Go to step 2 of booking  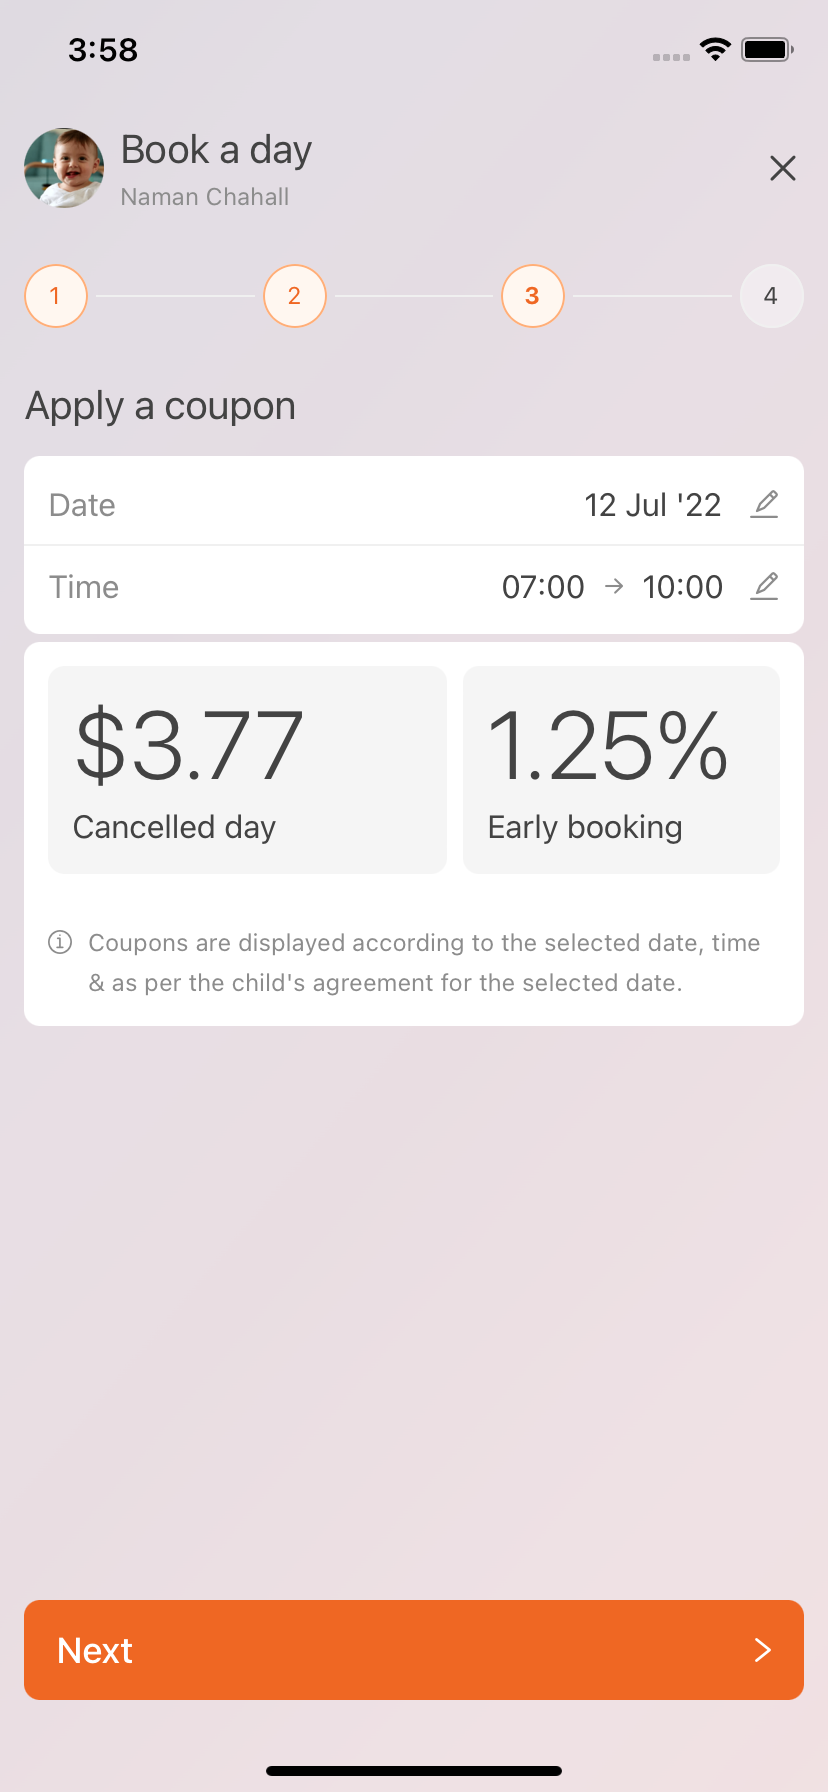pos(295,296)
